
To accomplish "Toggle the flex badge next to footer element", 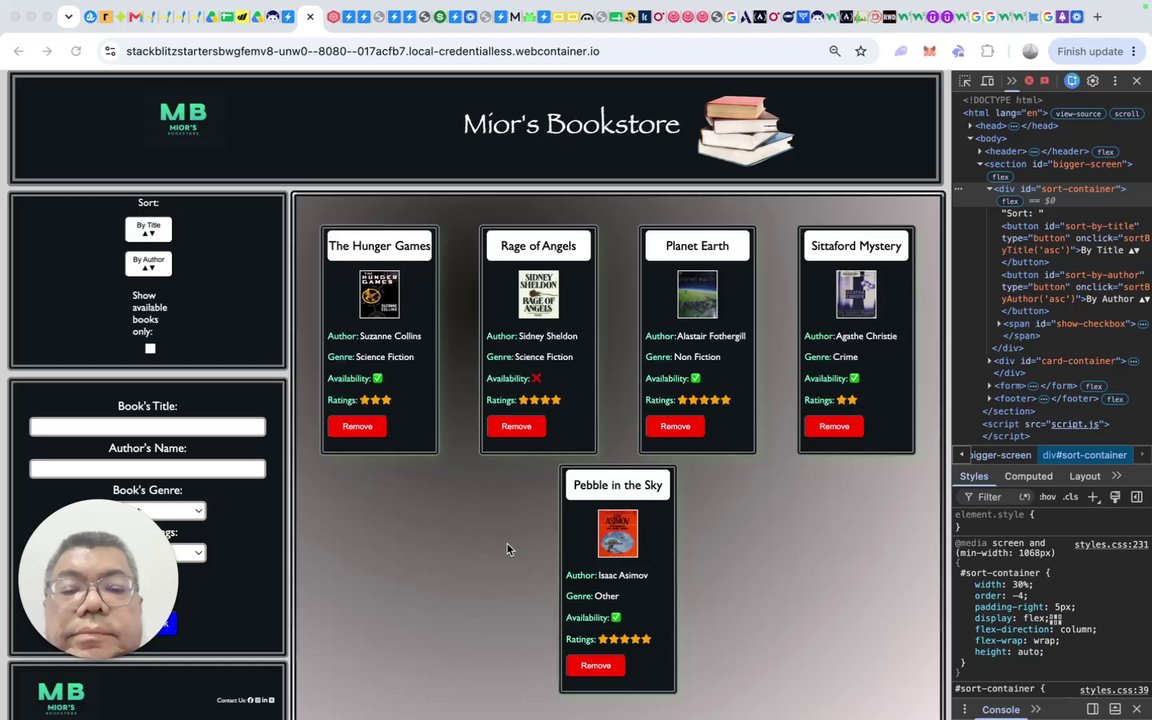I will tap(1115, 399).
